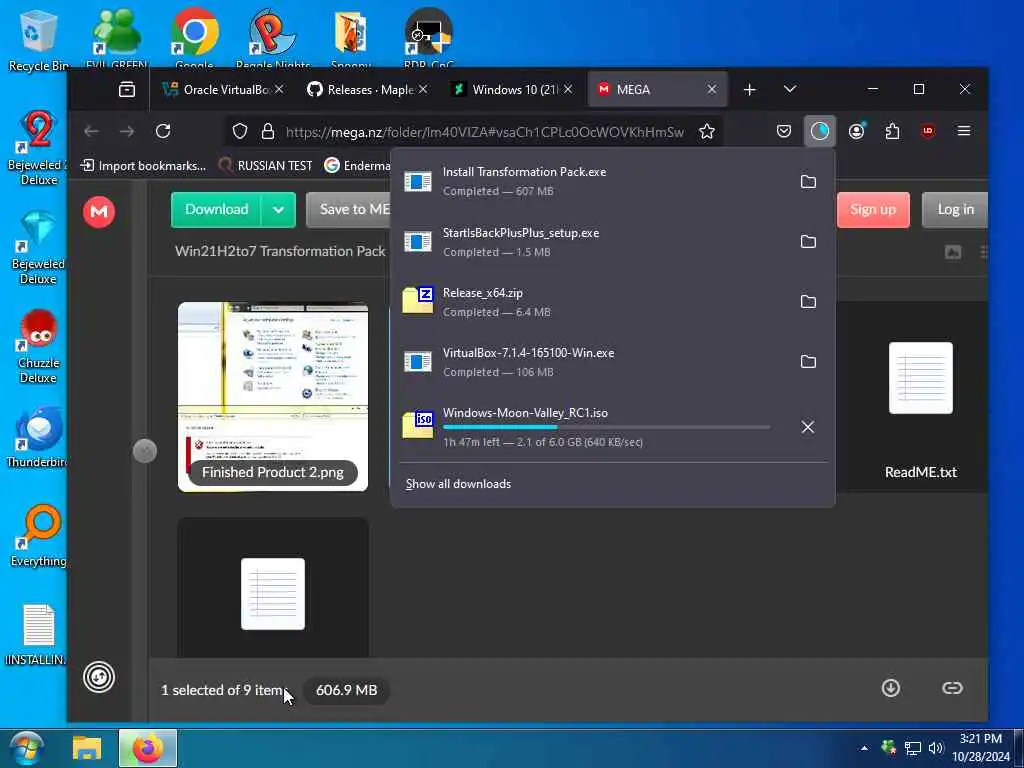Click the get link chain icon

952,688
